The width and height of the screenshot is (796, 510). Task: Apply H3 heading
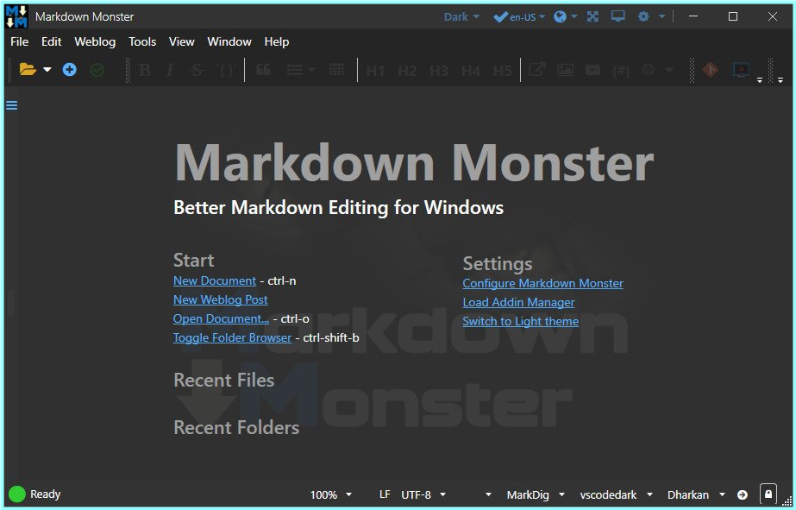coord(439,71)
